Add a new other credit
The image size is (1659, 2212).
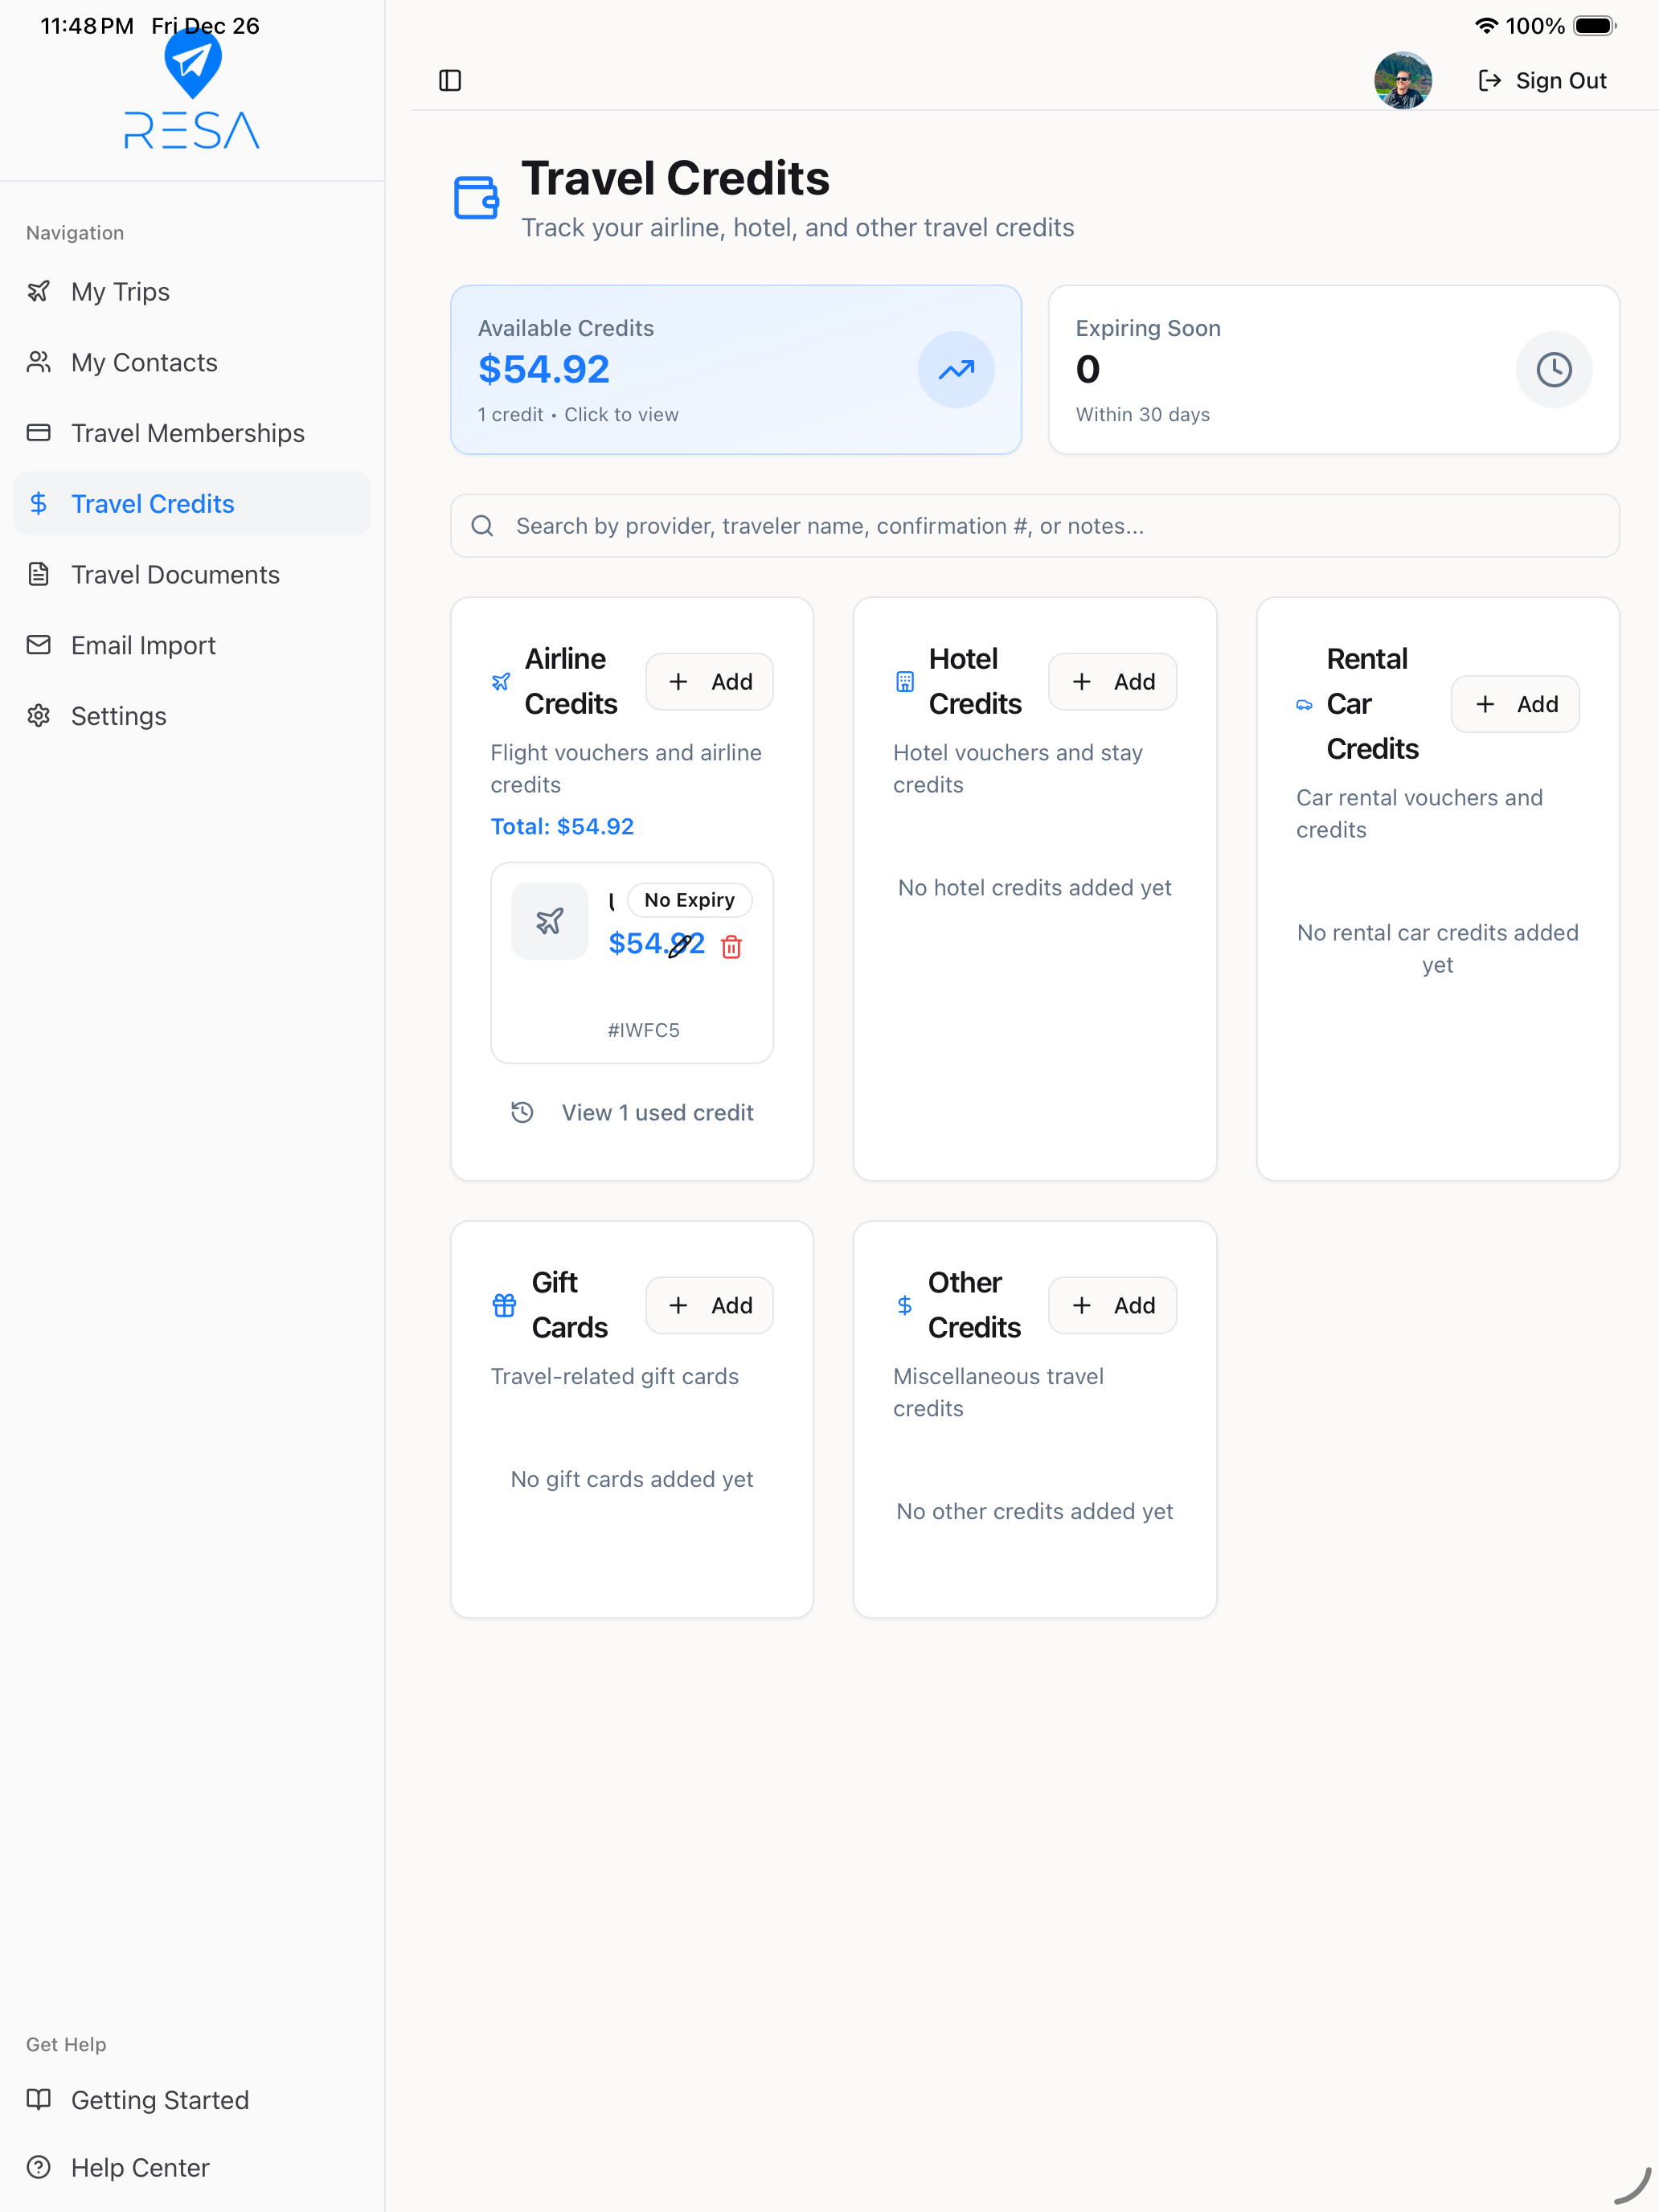point(1113,1306)
